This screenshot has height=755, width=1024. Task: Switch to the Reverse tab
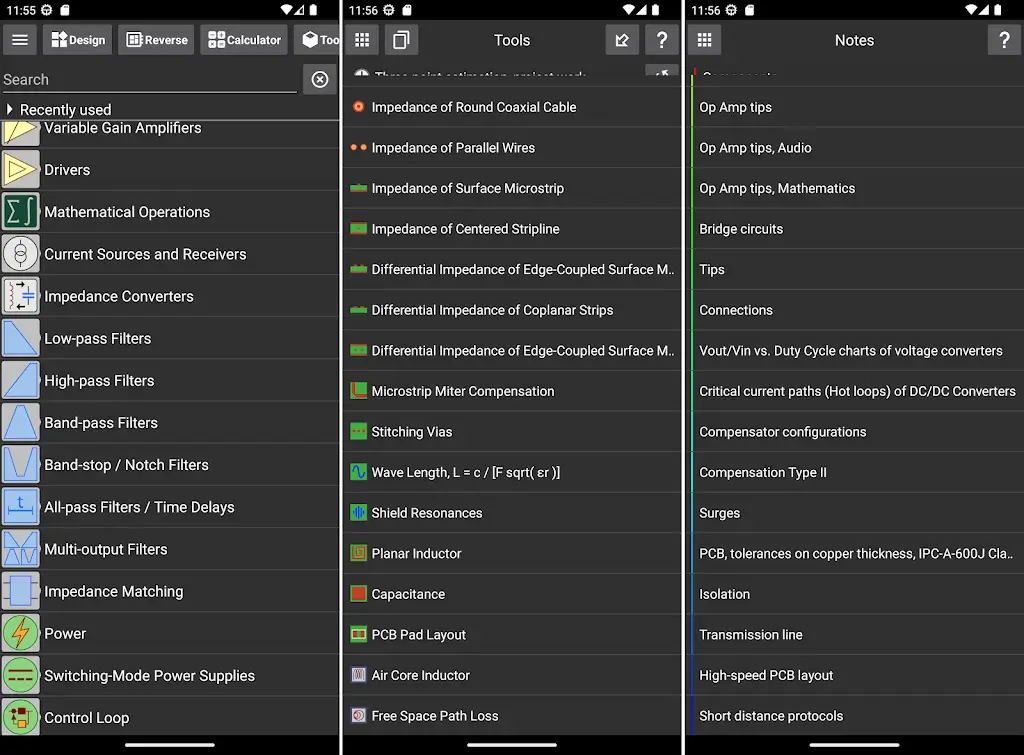(156, 40)
